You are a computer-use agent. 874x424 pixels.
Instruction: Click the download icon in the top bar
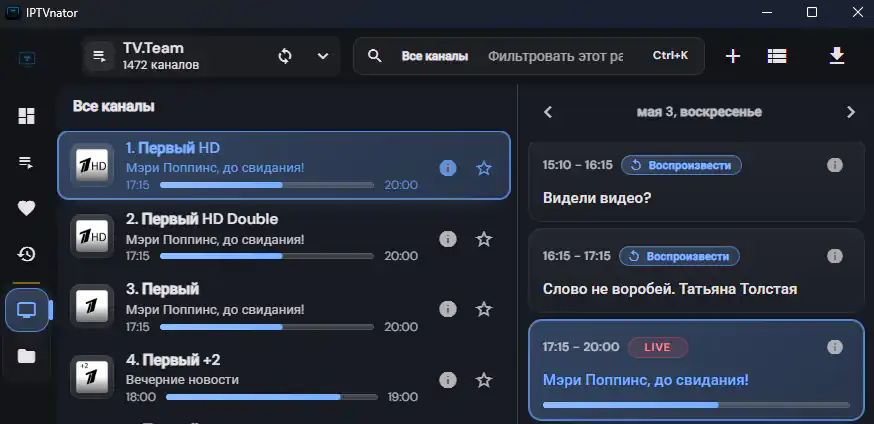(837, 56)
